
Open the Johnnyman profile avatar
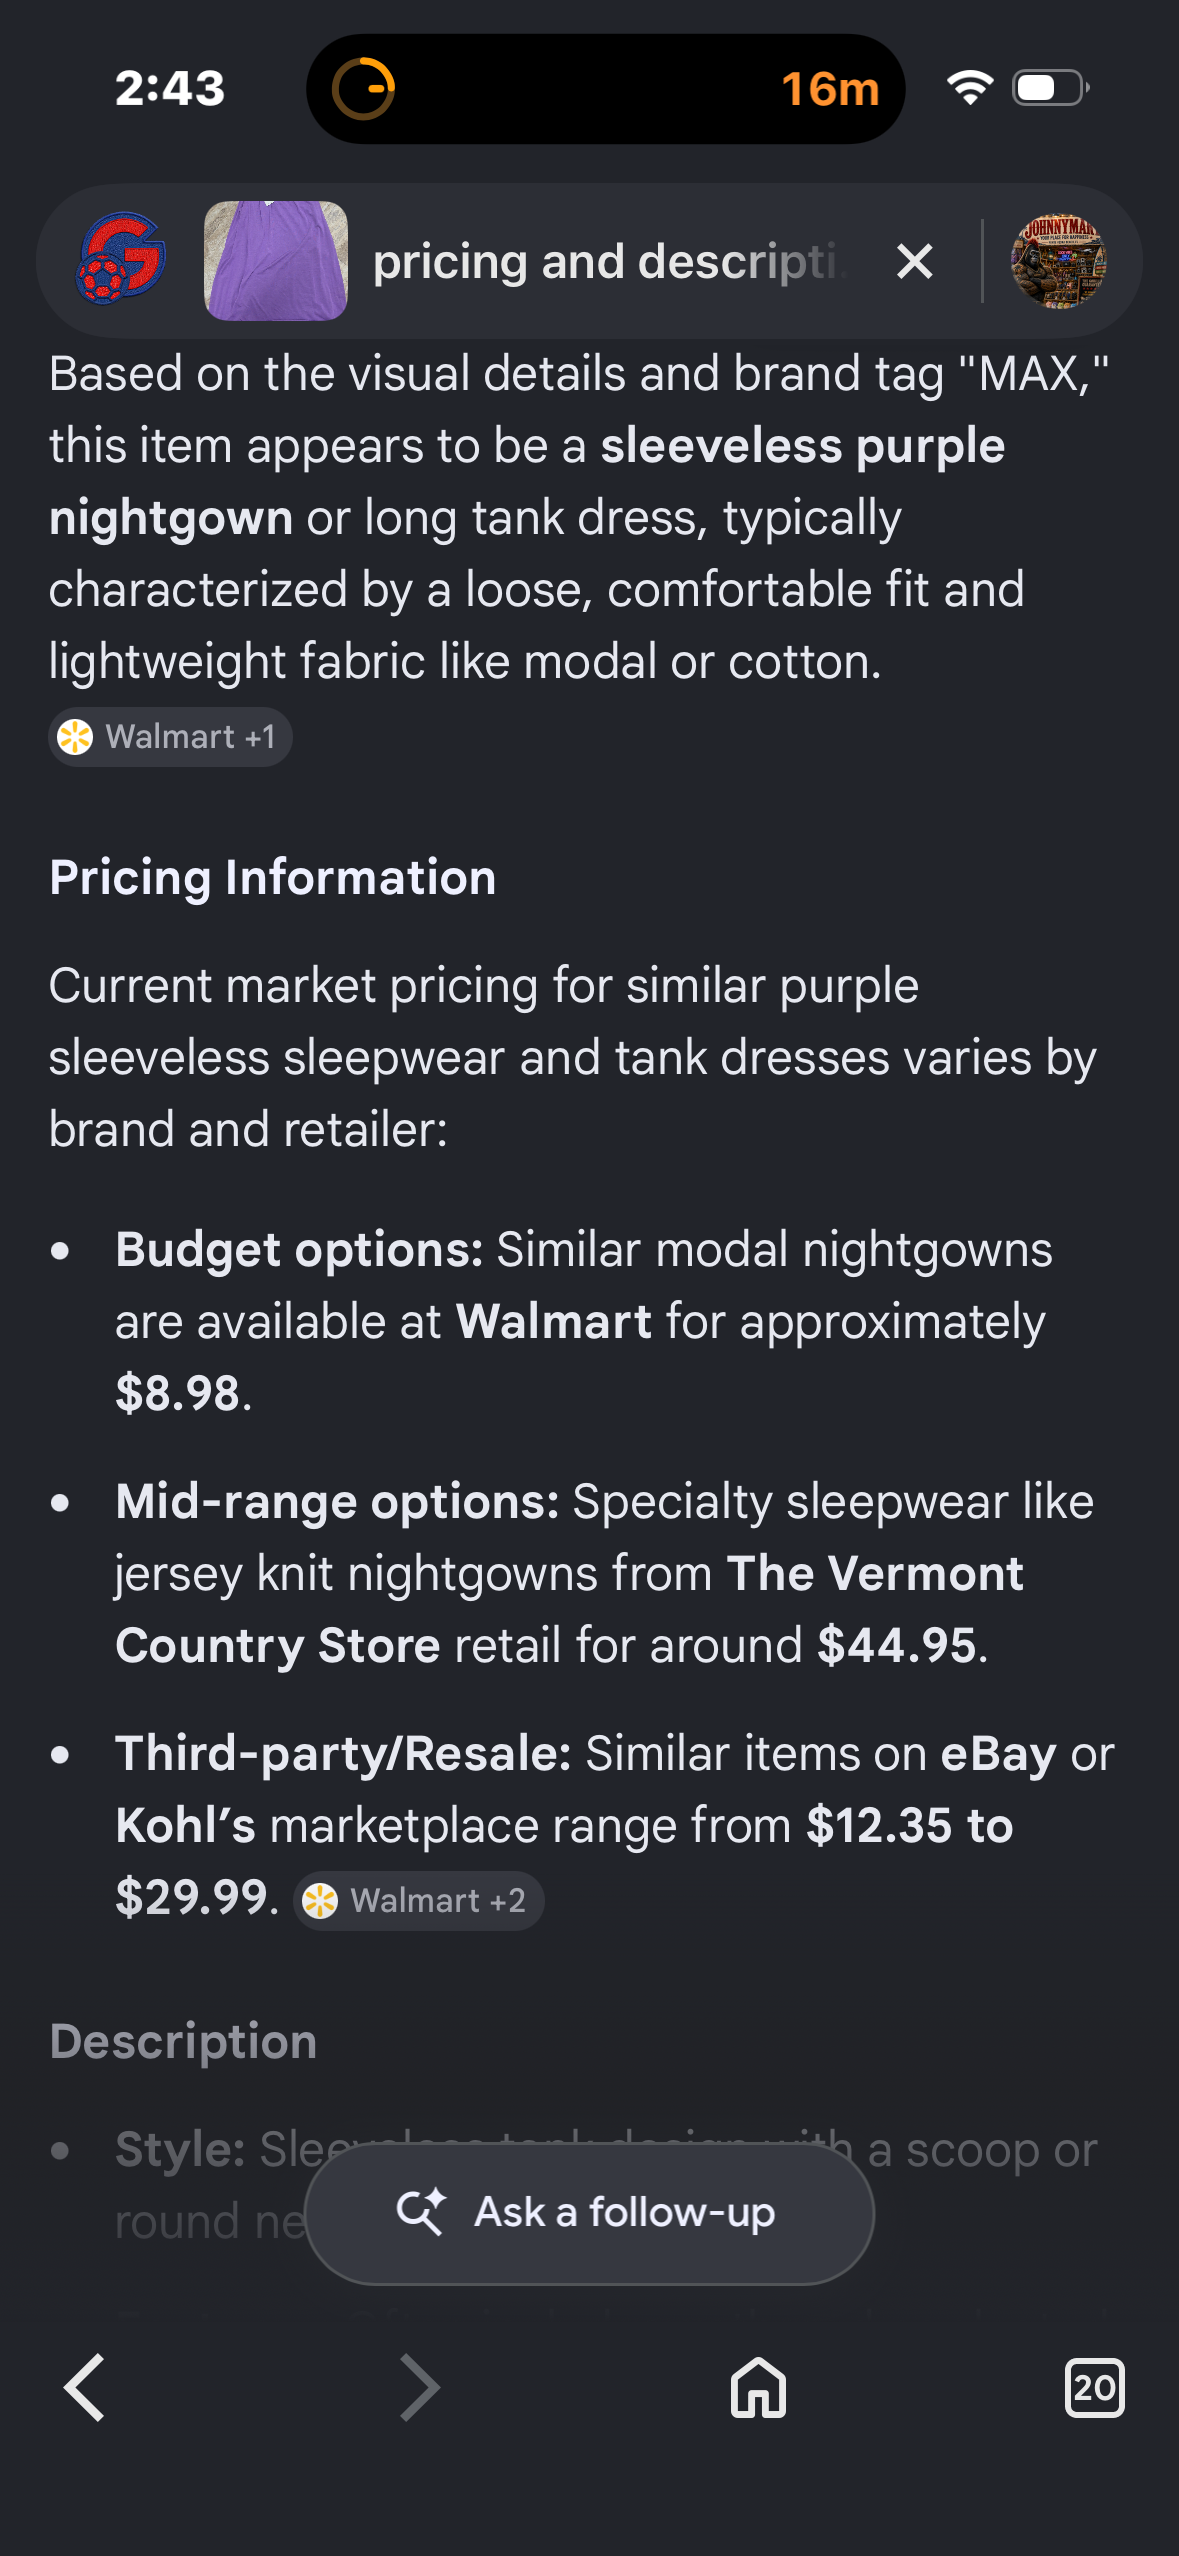[1058, 261]
